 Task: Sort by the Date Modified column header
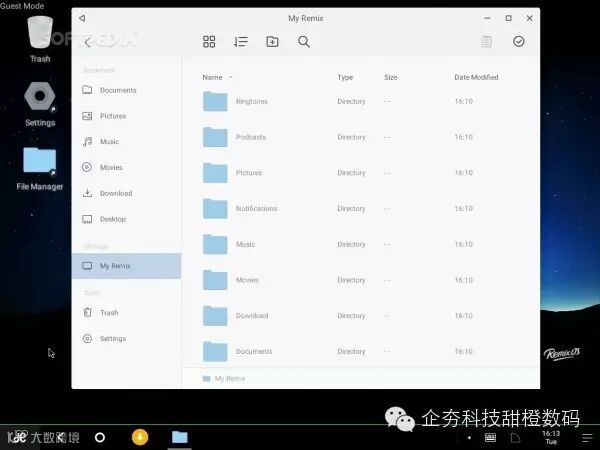coord(476,77)
